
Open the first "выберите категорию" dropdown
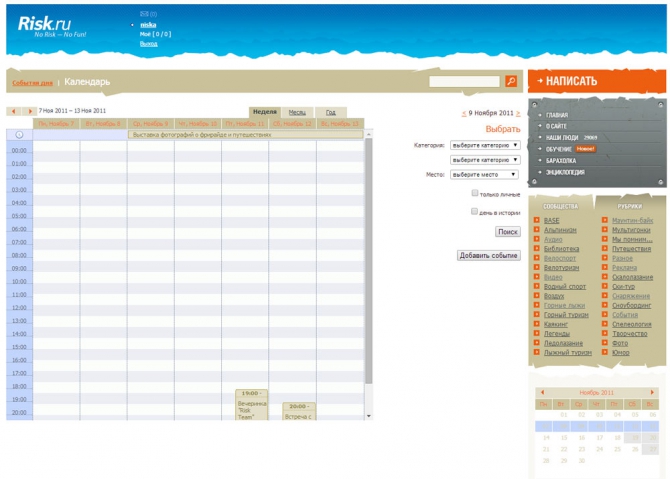click(485, 145)
